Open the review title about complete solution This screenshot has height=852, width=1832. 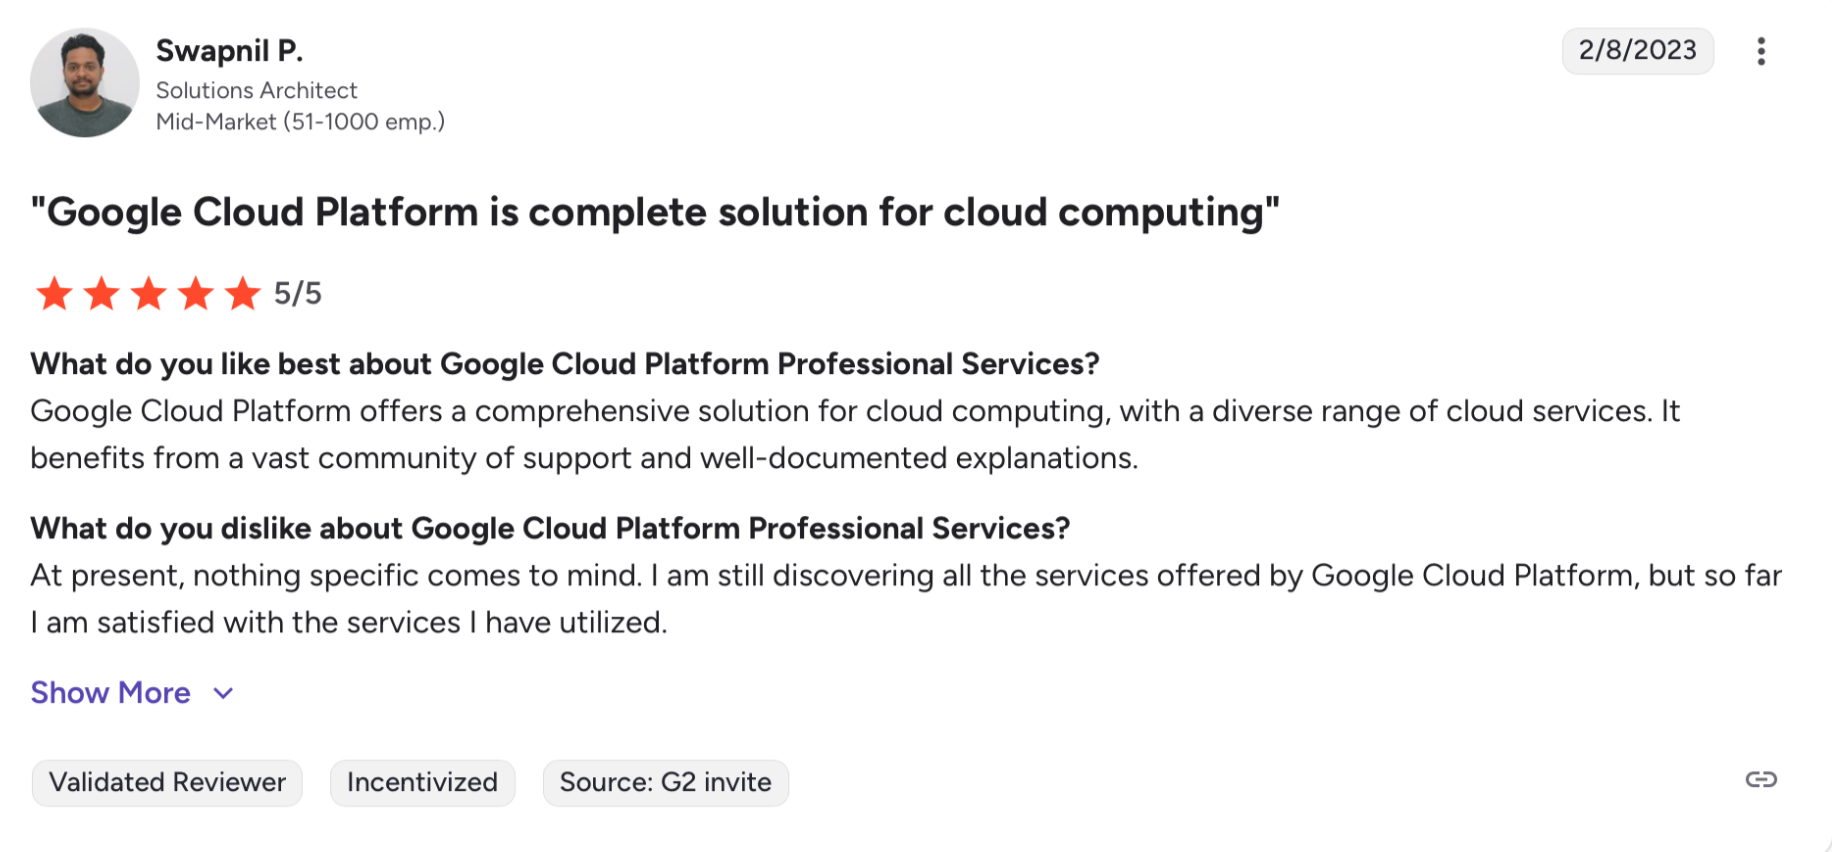click(655, 212)
